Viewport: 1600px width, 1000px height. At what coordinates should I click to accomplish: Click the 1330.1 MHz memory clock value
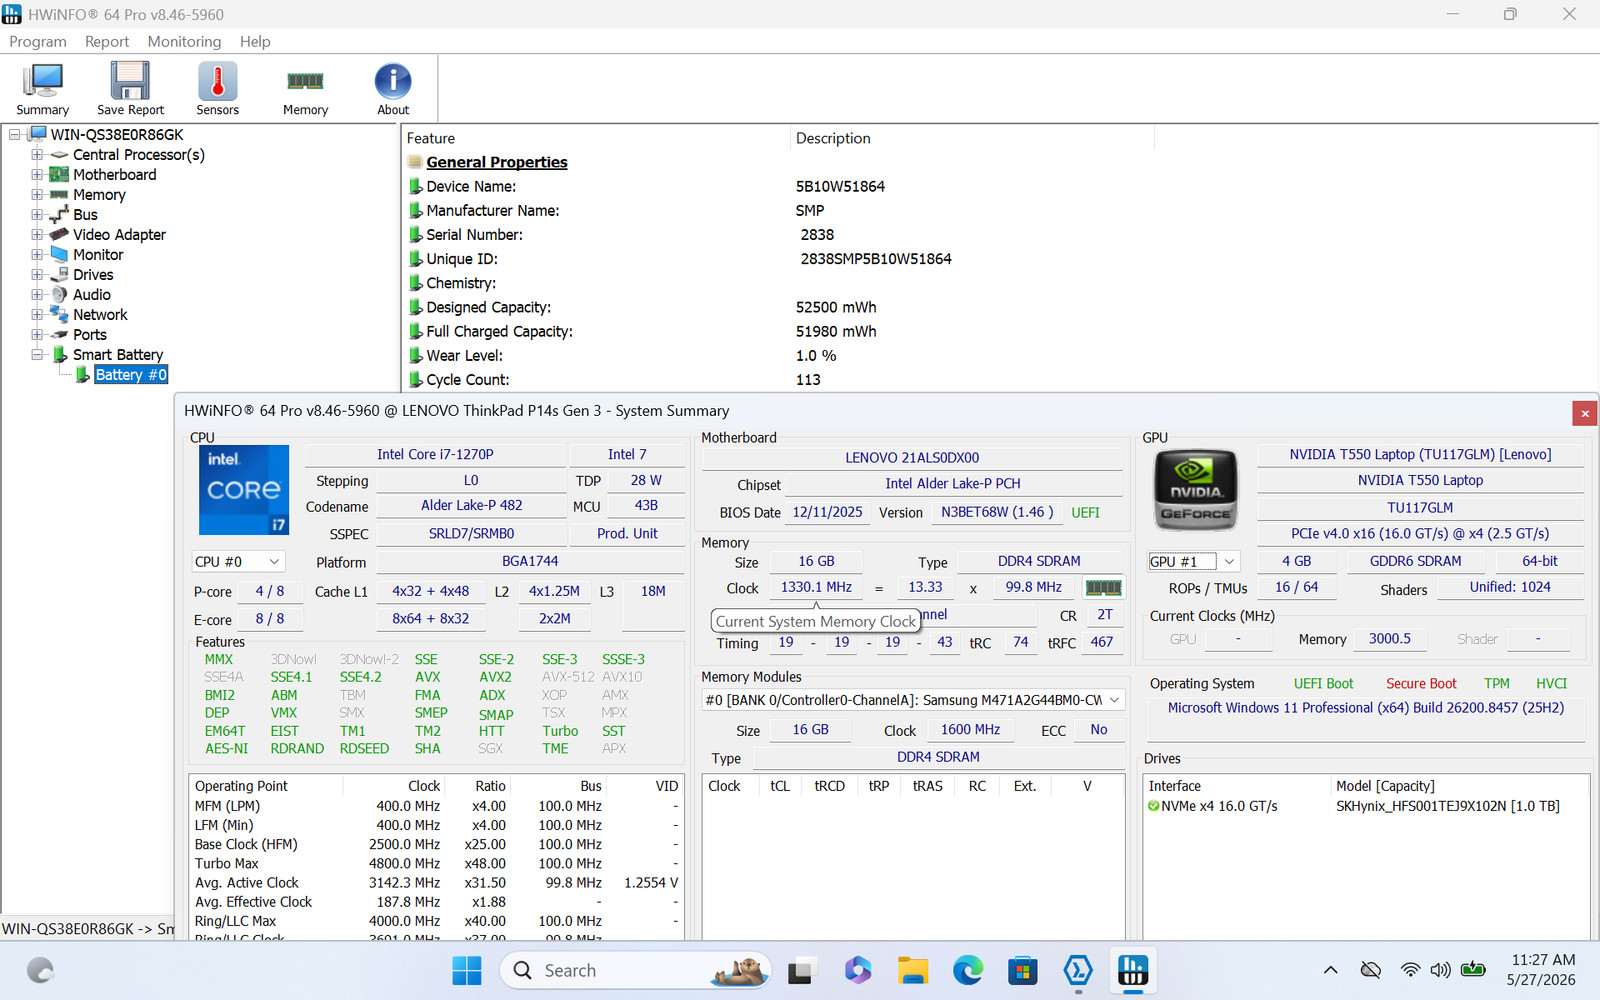(x=816, y=588)
